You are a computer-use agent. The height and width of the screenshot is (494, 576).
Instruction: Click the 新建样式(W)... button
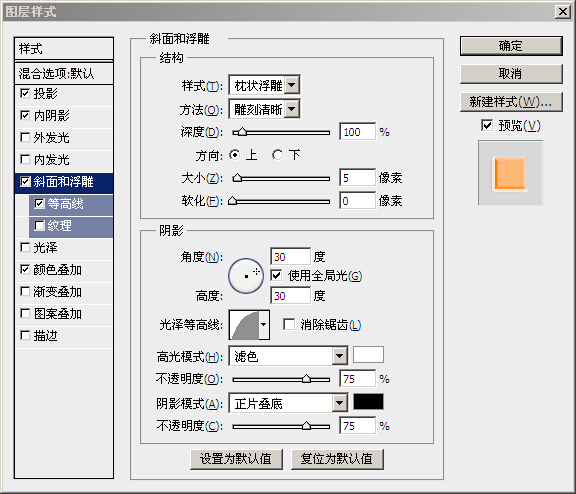pyautogui.click(x=511, y=102)
